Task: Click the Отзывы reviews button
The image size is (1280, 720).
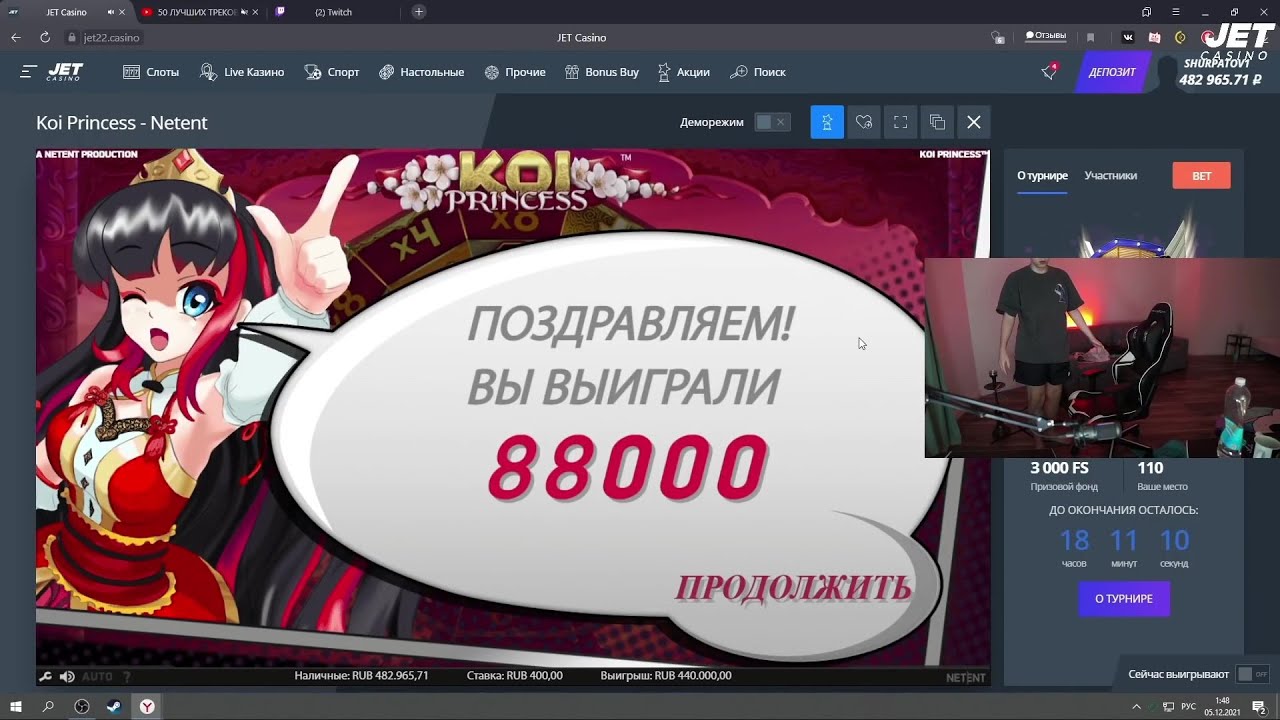Action: (x=1046, y=36)
